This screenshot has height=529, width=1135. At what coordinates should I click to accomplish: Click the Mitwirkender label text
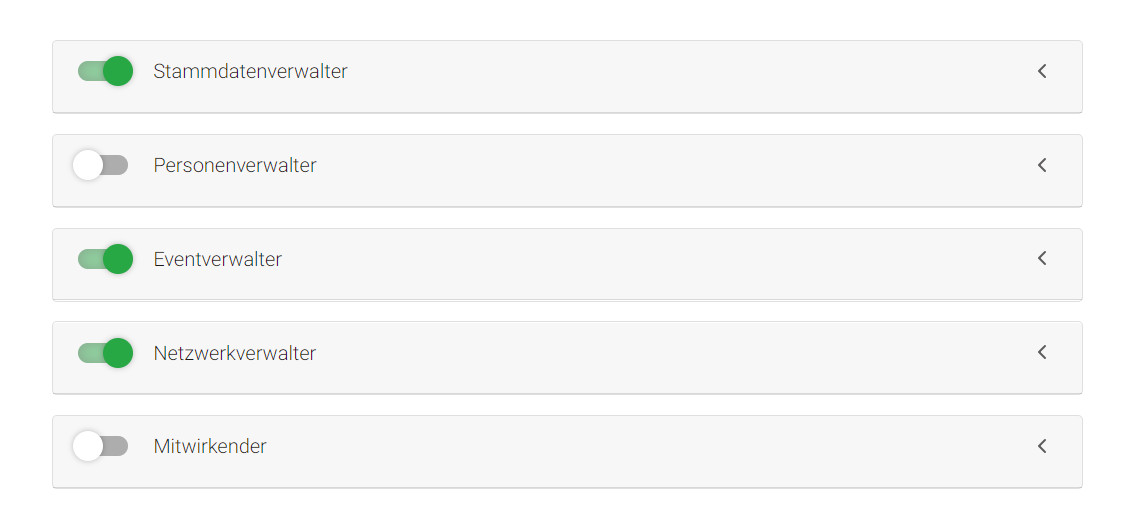point(210,446)
